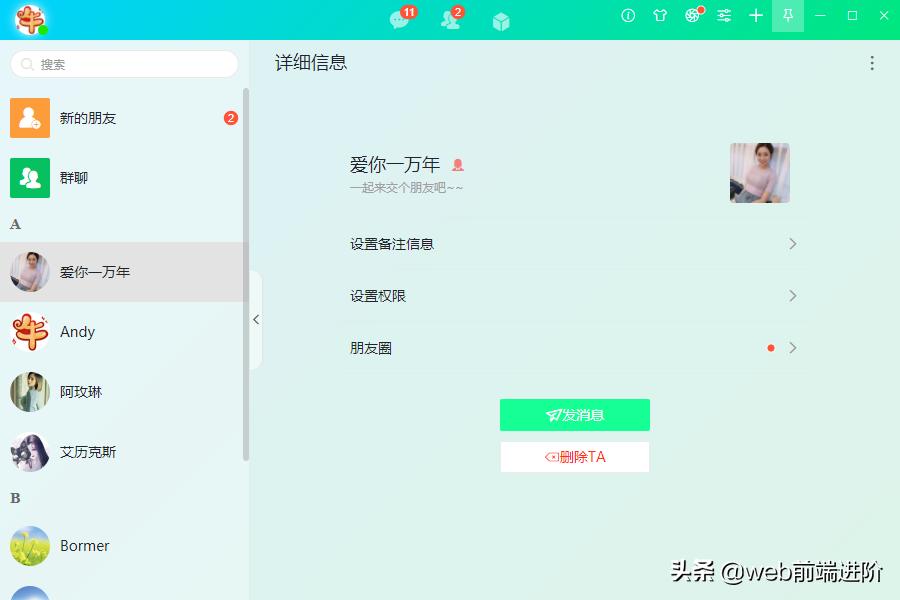Viewport: 900px width, 600px height.
Task: Open 朋友圈 with the red dot indicator
Action: pos(575,348)
